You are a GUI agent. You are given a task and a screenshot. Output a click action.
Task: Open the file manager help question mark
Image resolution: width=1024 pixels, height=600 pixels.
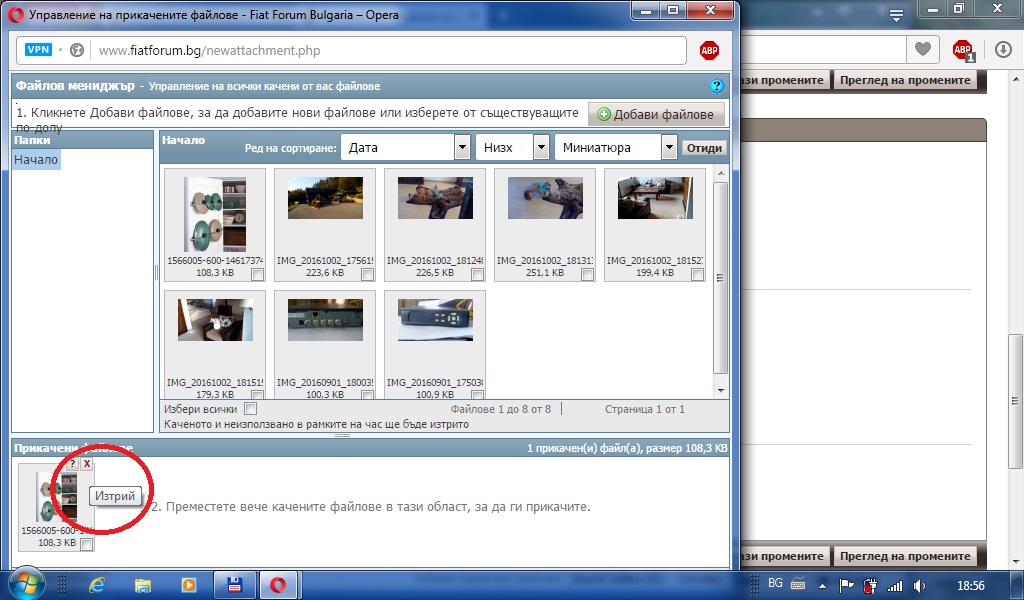coord(716,87)
